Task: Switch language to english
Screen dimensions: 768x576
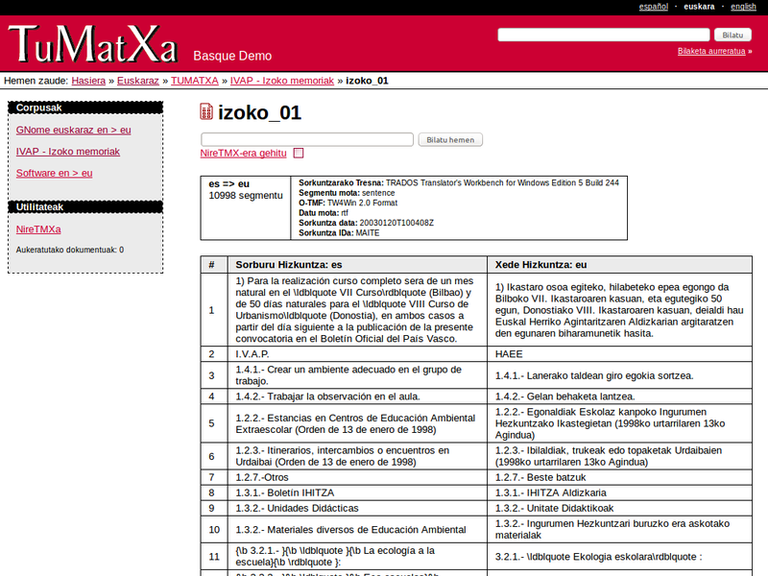Action: click(x=743, y=7)
